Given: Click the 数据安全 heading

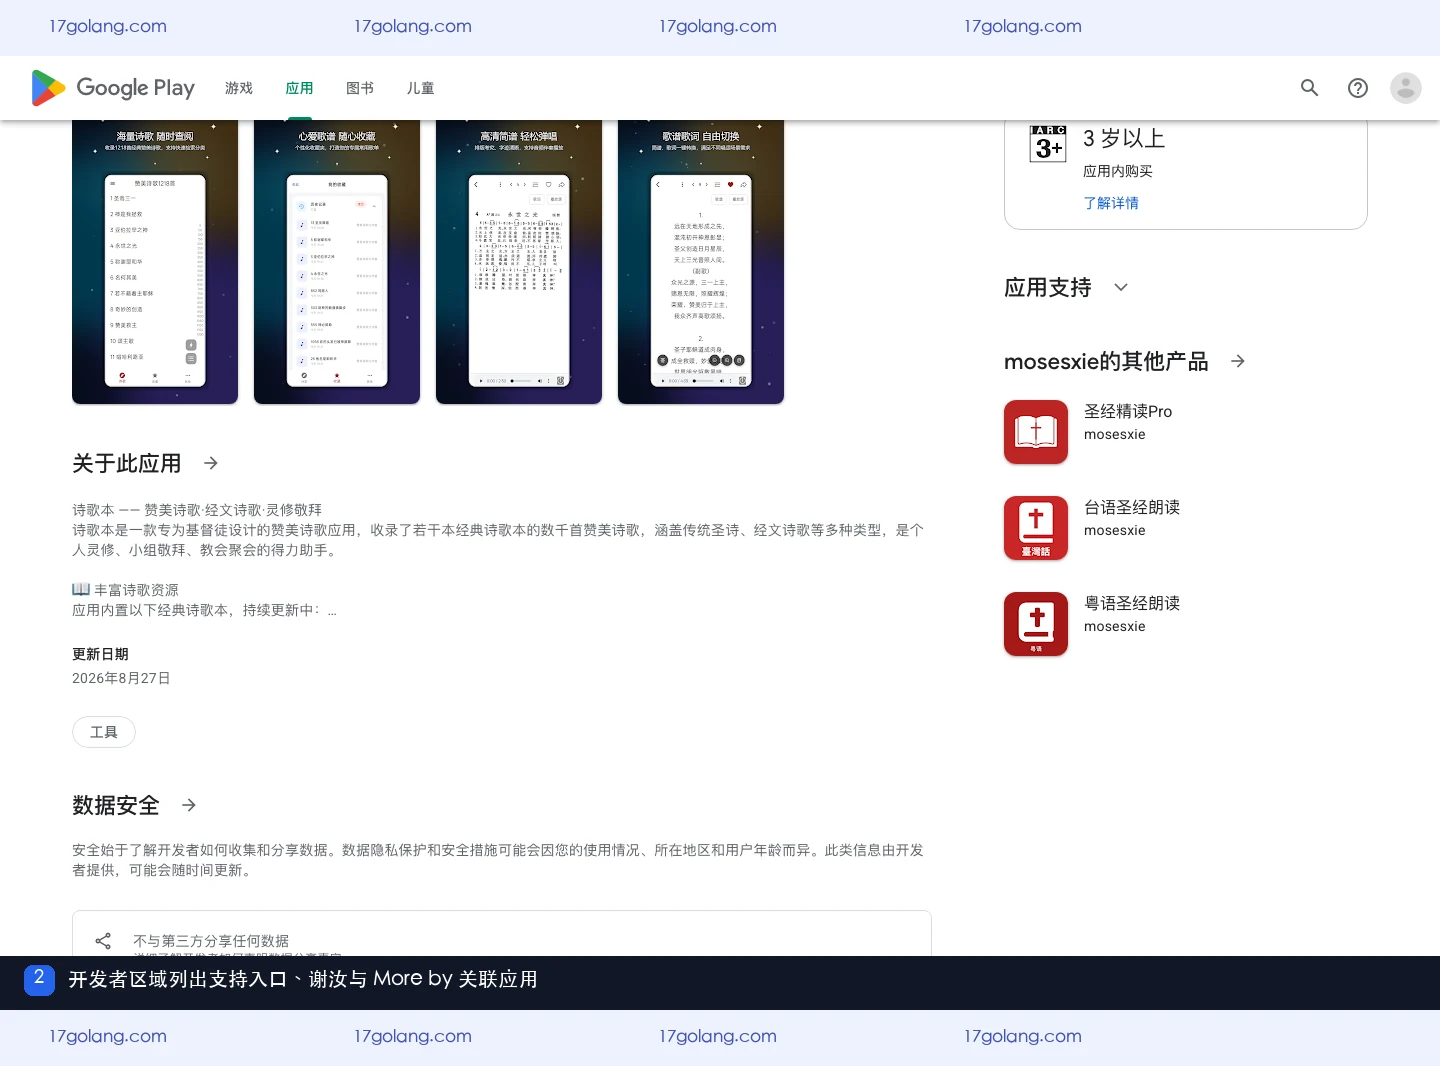Looking at the screenshot, I should [x=116, y=805].
